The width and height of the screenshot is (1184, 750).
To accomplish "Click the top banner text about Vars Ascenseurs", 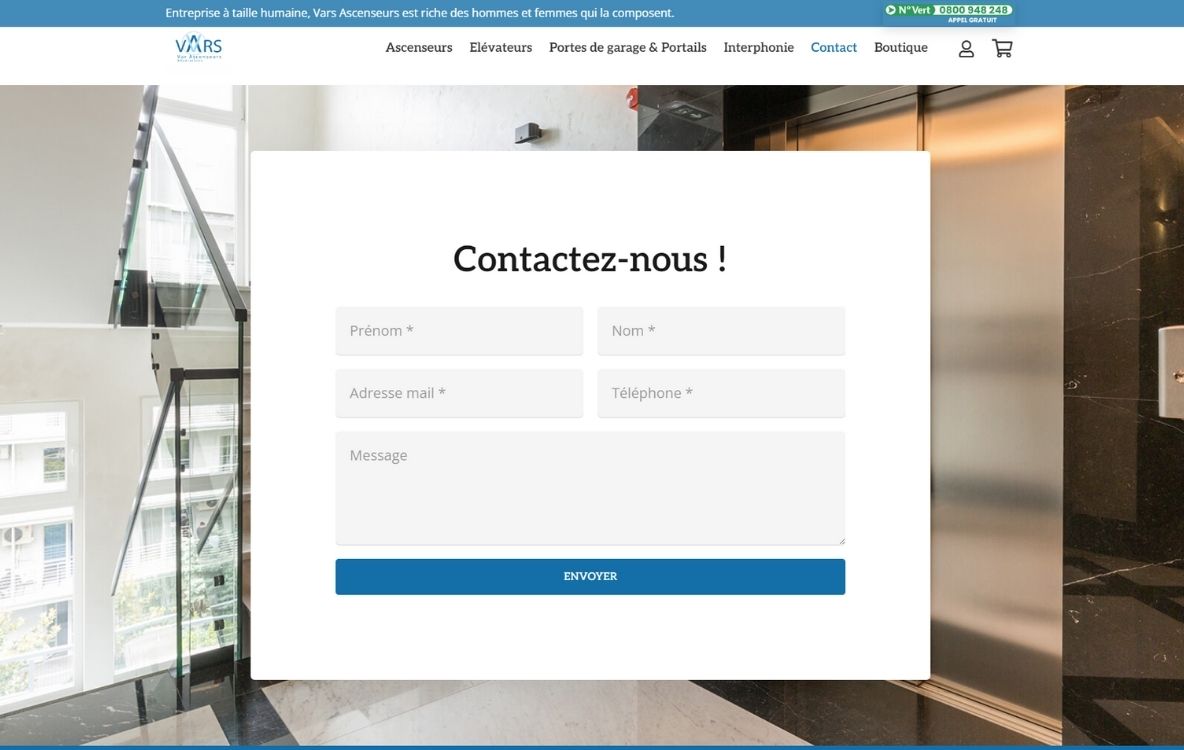I will pos(419,13).
